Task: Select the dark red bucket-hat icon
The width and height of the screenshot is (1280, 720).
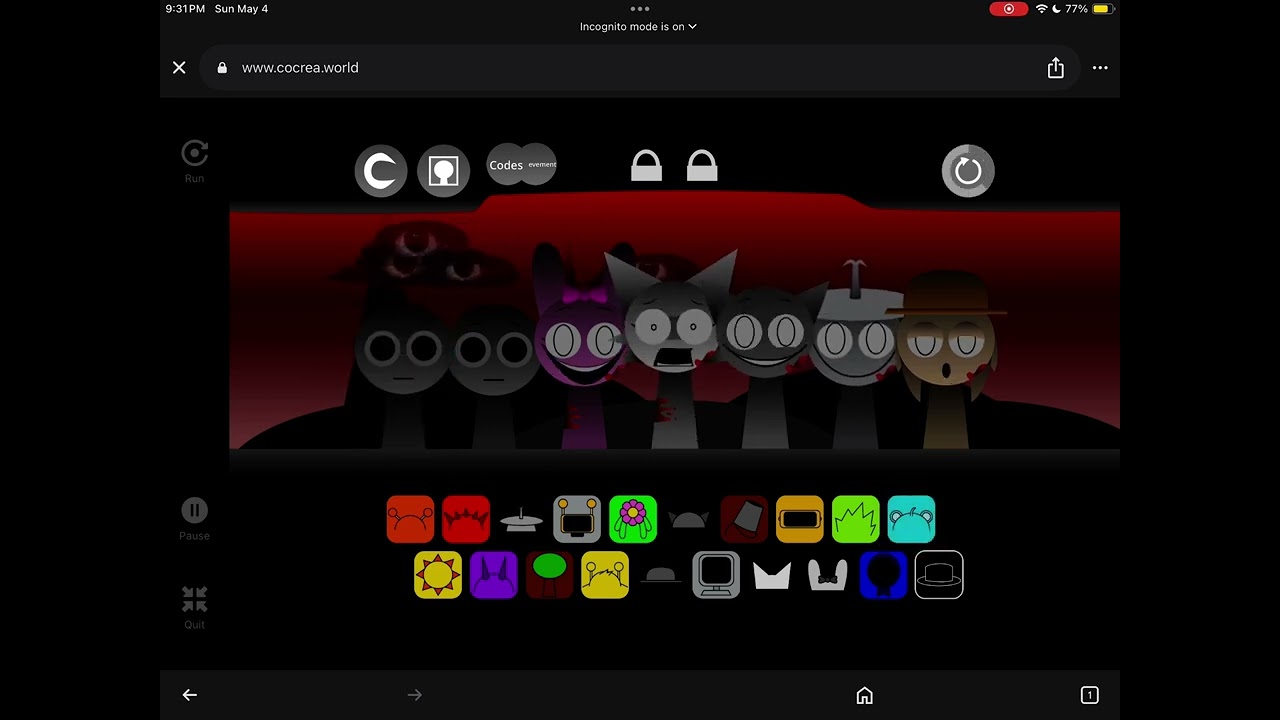Action: tap(744, 519)
